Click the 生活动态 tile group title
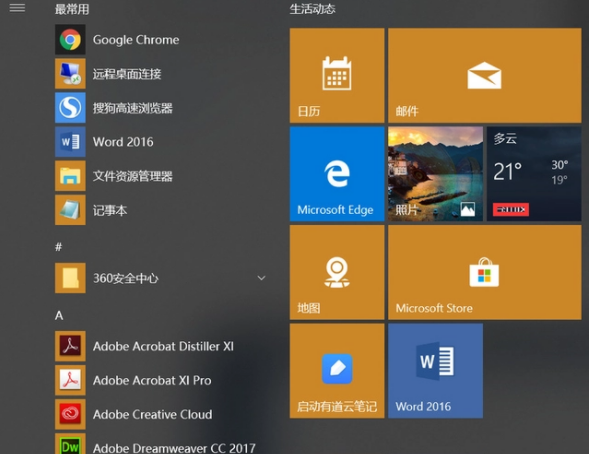The image size is (591, 454). coord(312,9)
